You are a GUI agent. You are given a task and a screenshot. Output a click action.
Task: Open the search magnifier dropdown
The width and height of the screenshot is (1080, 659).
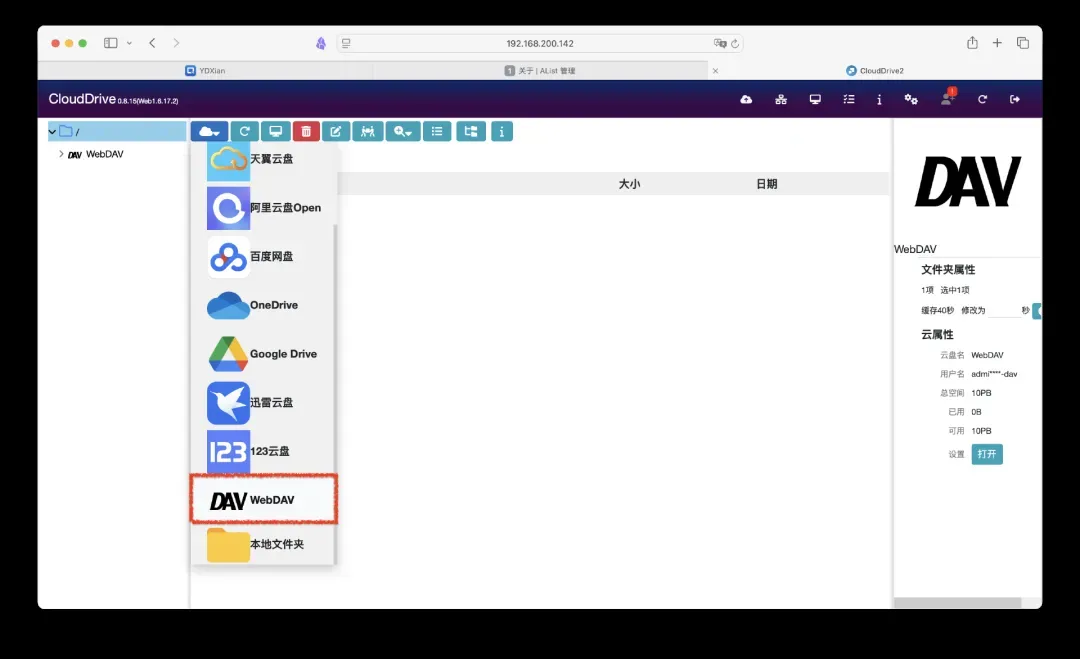[403, 131]
